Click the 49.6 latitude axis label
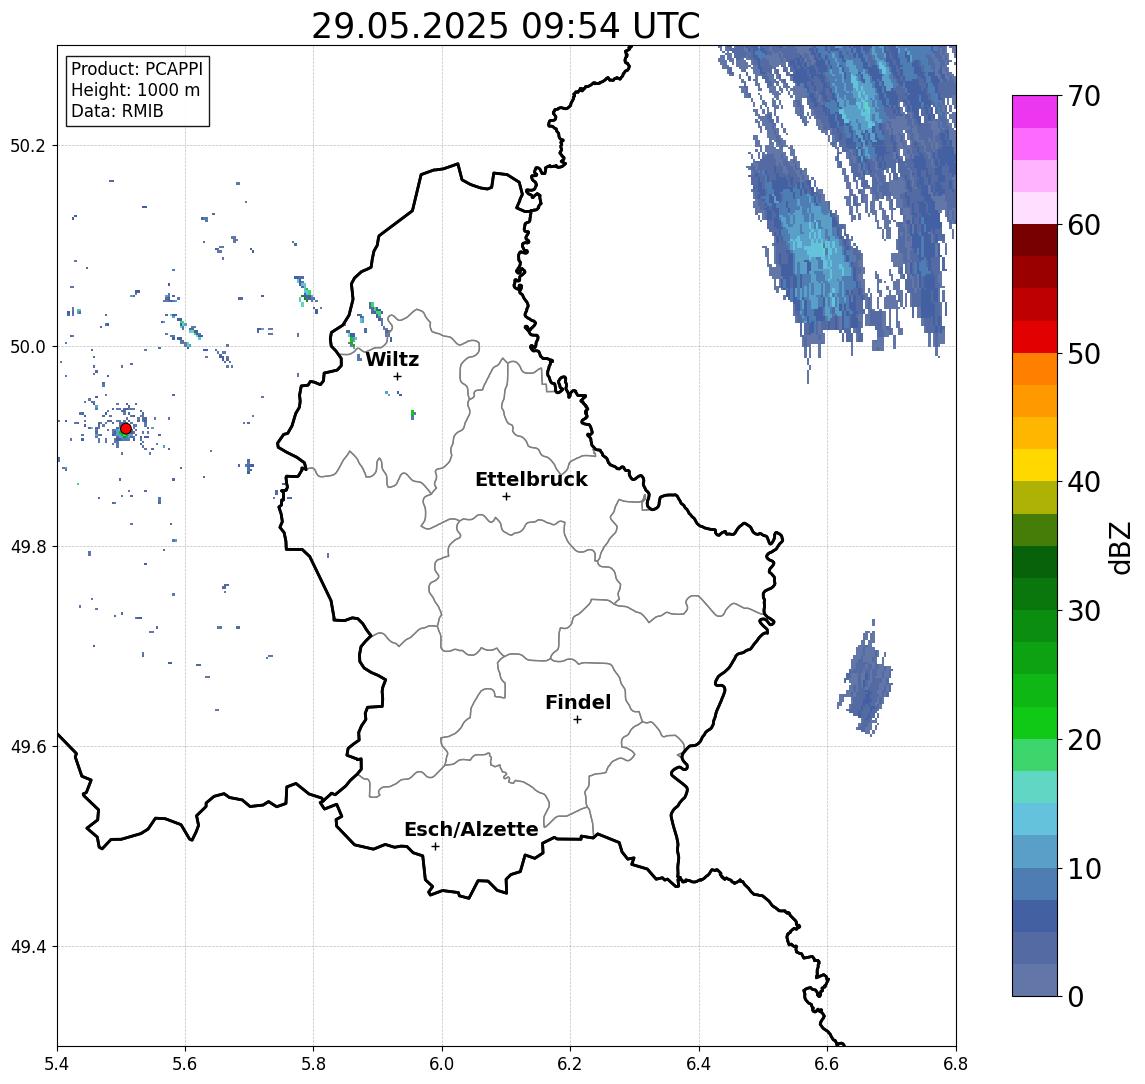Image resolution: width=1145 pixels, height=1084 pixels. 28,747
